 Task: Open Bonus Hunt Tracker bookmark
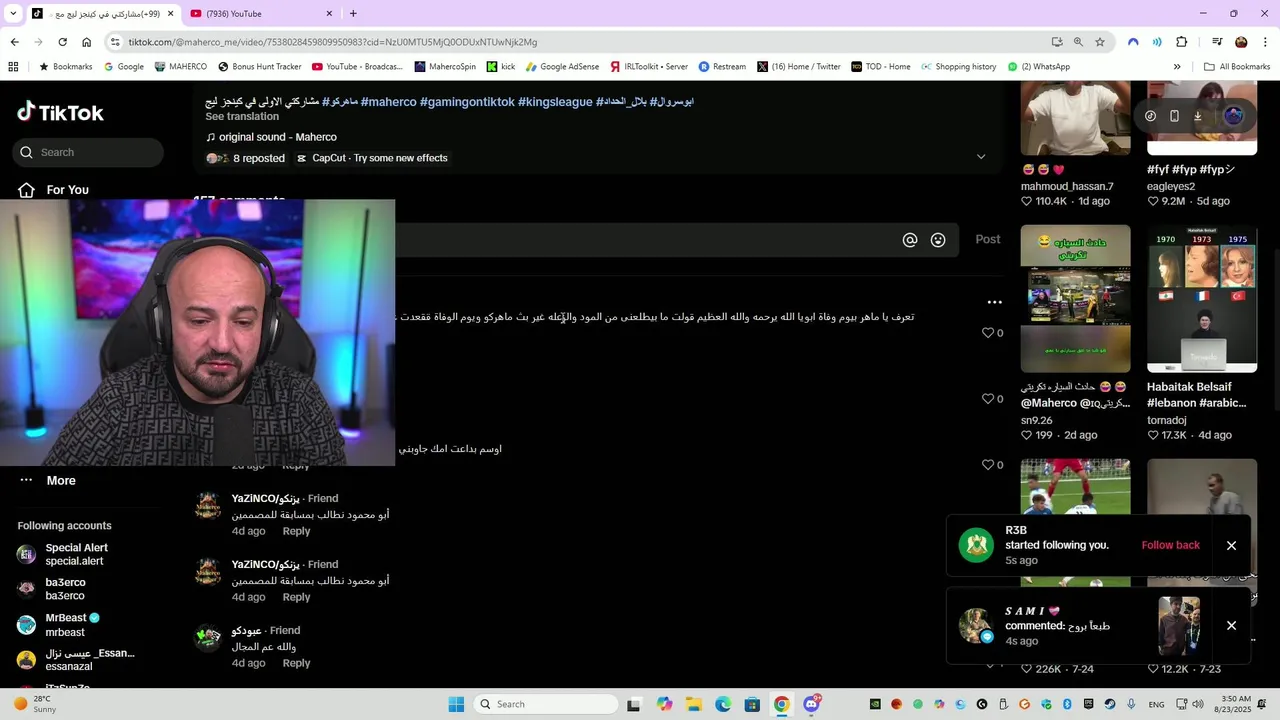coord(258,67)
